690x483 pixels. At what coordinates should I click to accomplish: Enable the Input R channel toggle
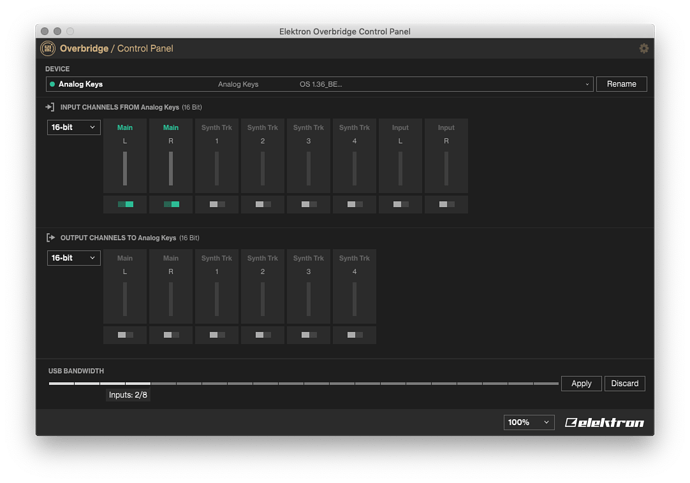click(447, 204)
